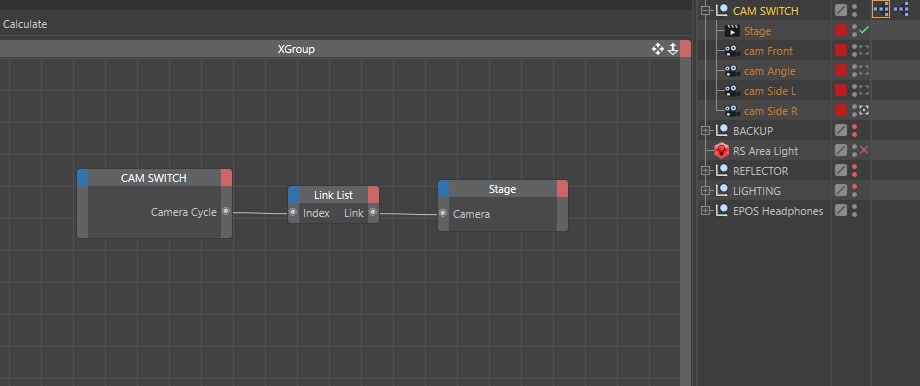Click the red XGroup output corner

[x=685, y=49]
